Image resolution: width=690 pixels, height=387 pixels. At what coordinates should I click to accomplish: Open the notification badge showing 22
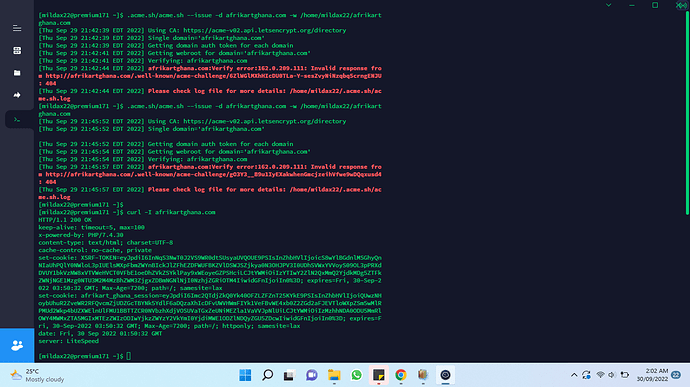pyautogui.click(x=676, y=375)
